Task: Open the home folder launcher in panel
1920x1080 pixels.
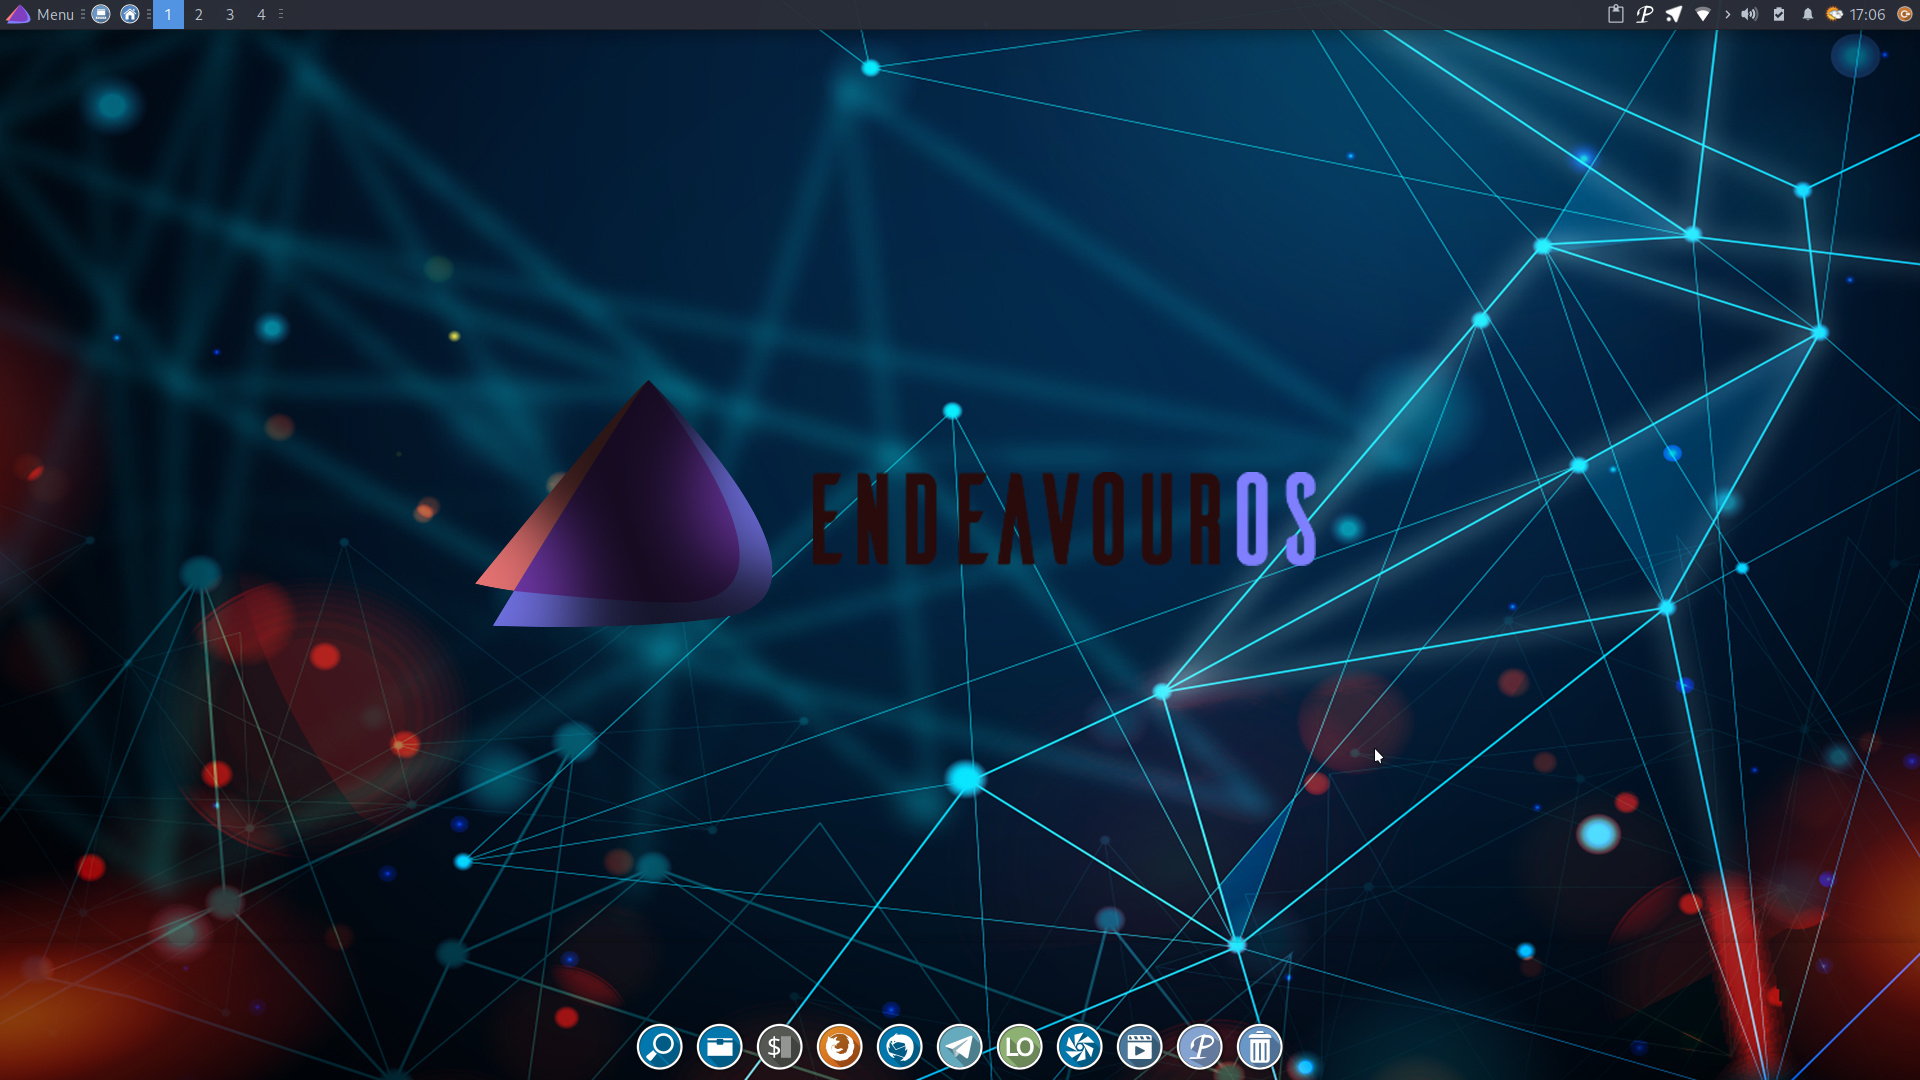Action: click(x=130, y=14)
